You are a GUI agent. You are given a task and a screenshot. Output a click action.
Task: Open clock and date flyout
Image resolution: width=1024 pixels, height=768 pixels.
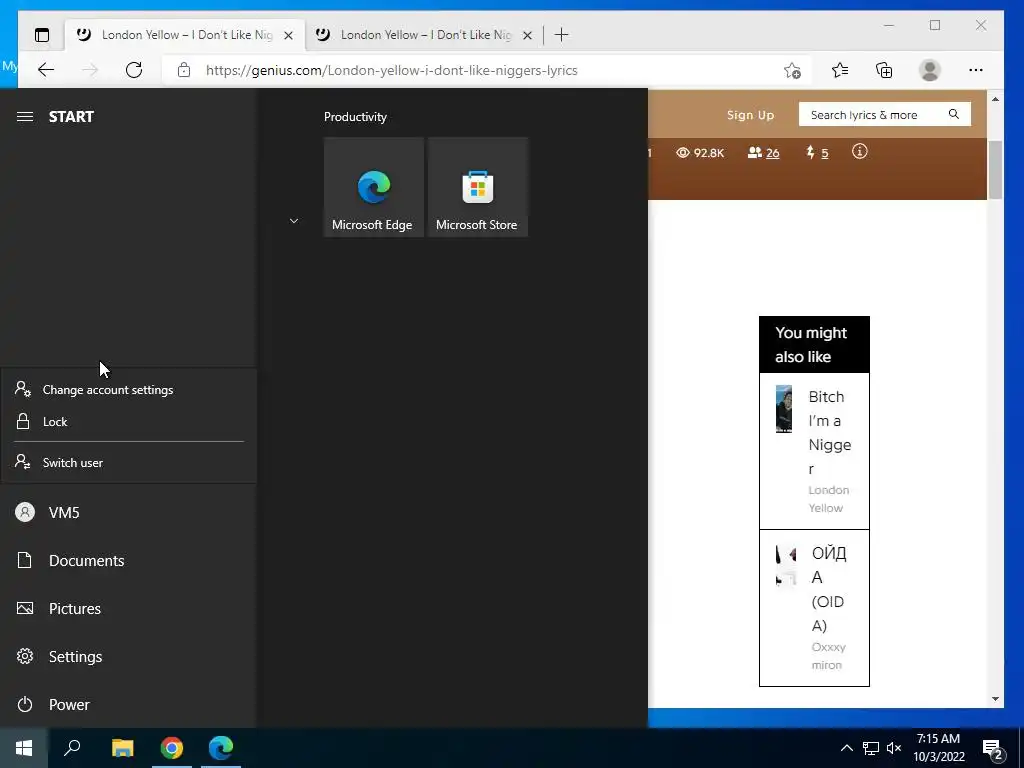pos(938,748)
